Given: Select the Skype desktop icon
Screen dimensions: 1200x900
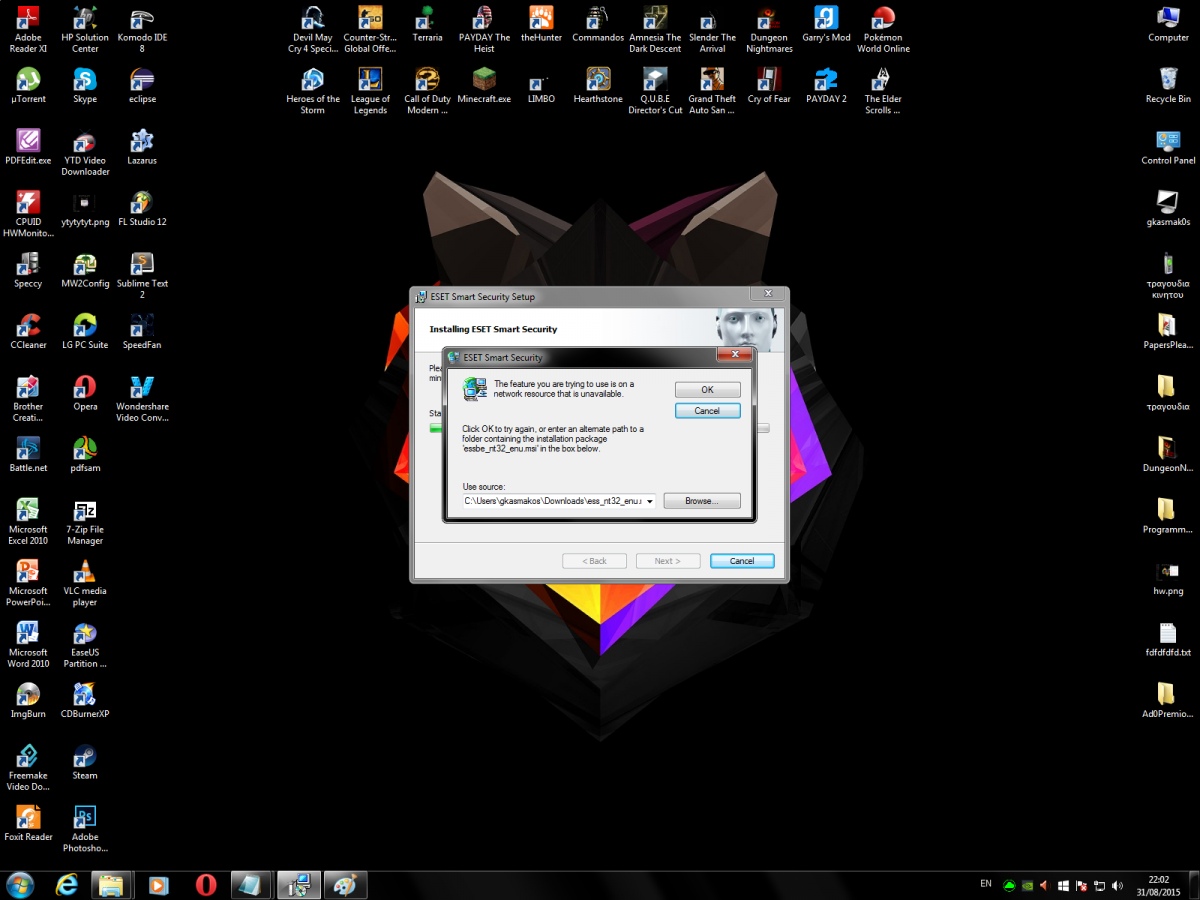Looking at the screenshot, I should [85, 86].
